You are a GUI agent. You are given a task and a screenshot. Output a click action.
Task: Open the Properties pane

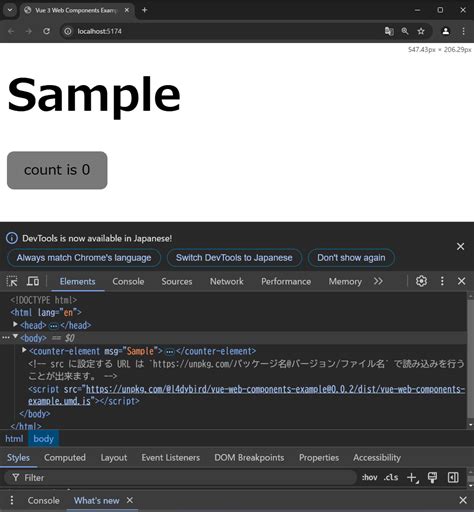319,458
